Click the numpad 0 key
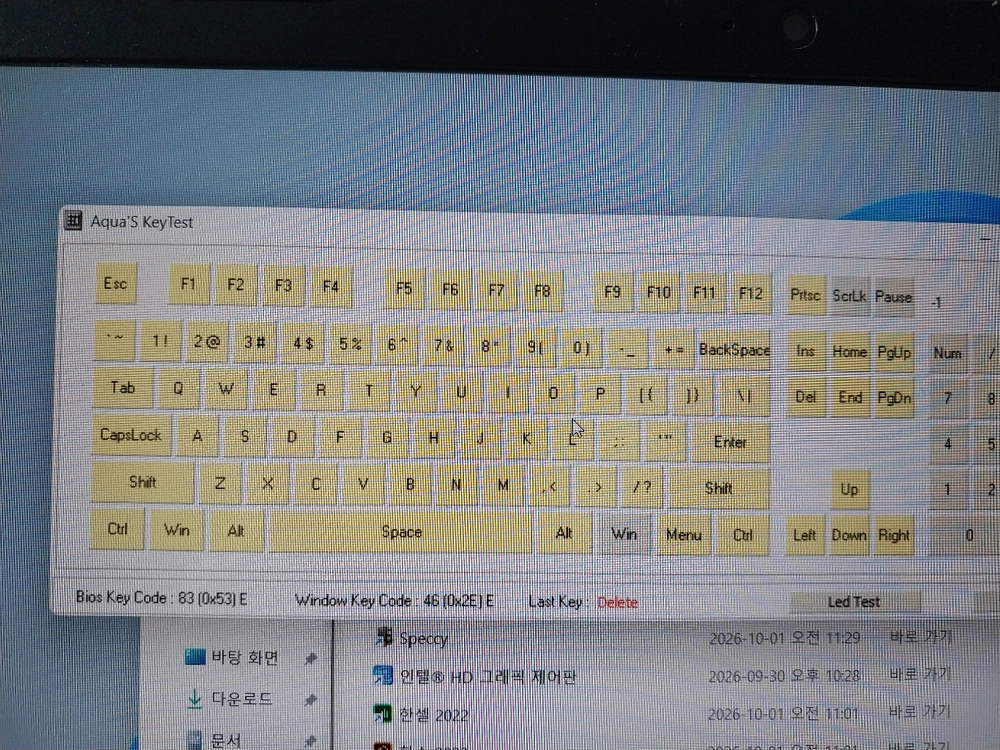The height and width of the screenshot is (750, 1000). 965,536
